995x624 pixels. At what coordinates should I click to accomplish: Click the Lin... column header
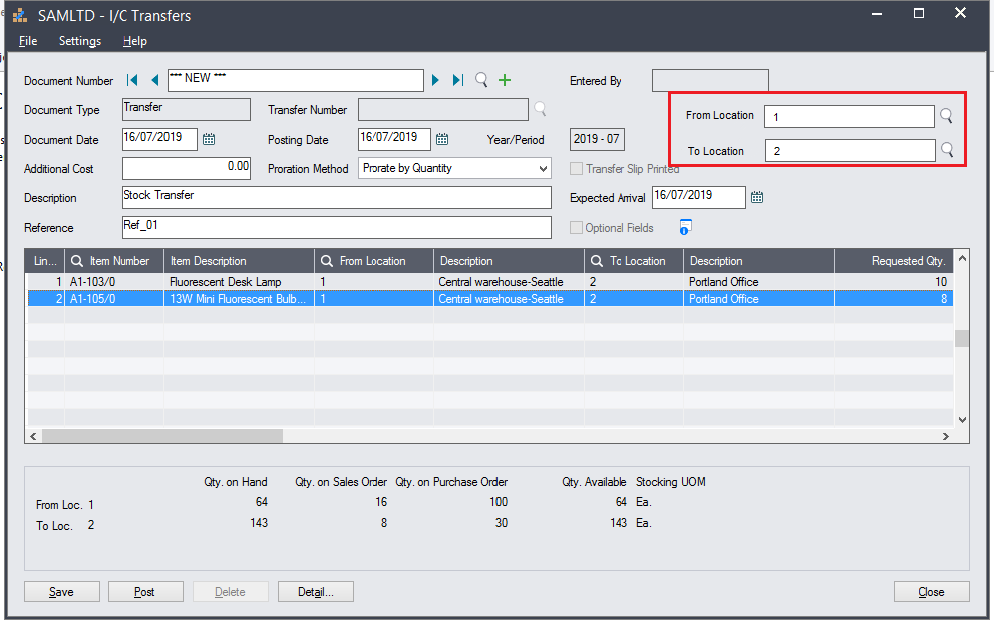[45, 261]
